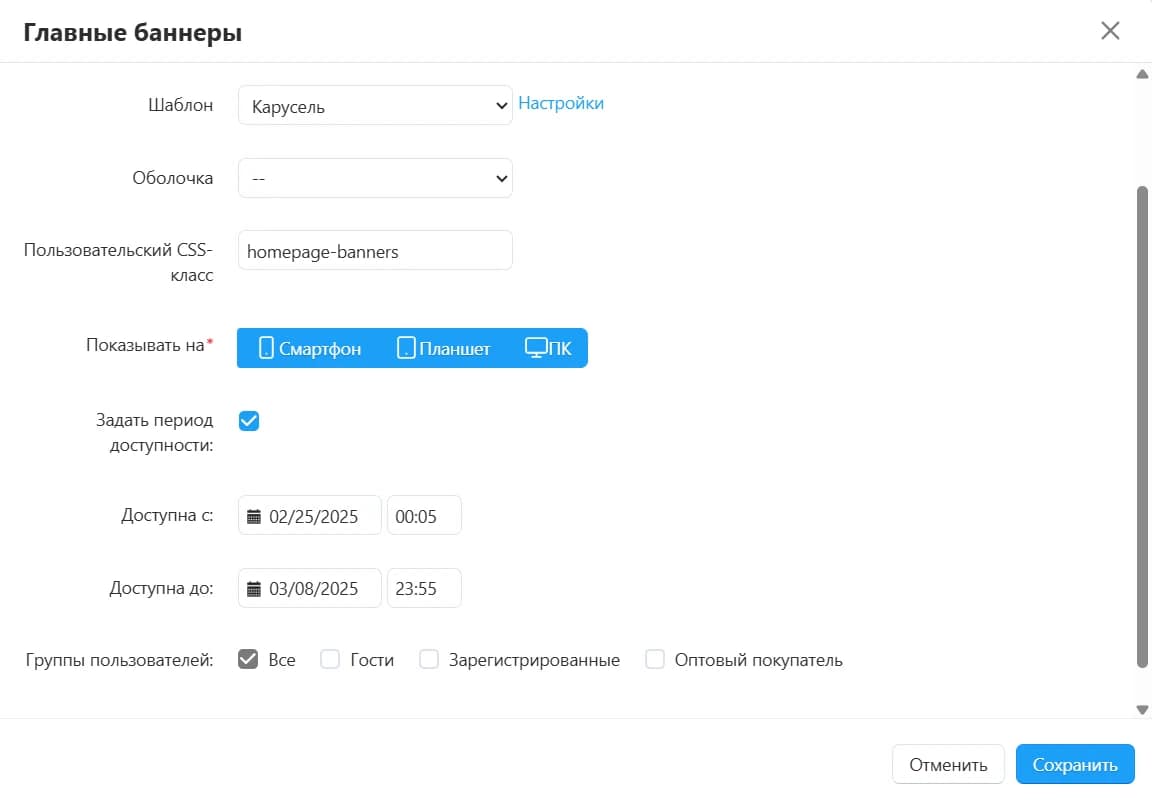Viewport: 1152px width, 803px height.
Task: Check the Зарегистрированные checkbox
Action: point(429,660)
